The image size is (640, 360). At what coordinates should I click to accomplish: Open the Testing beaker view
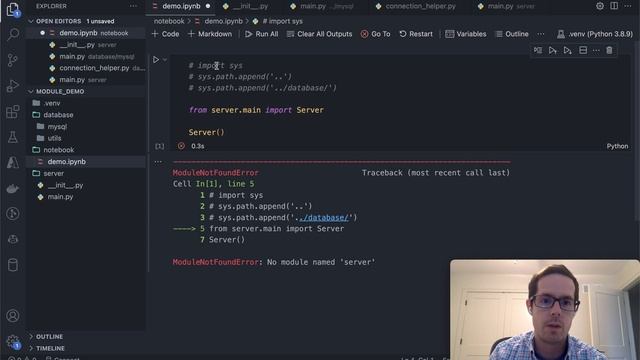[13, 137]
